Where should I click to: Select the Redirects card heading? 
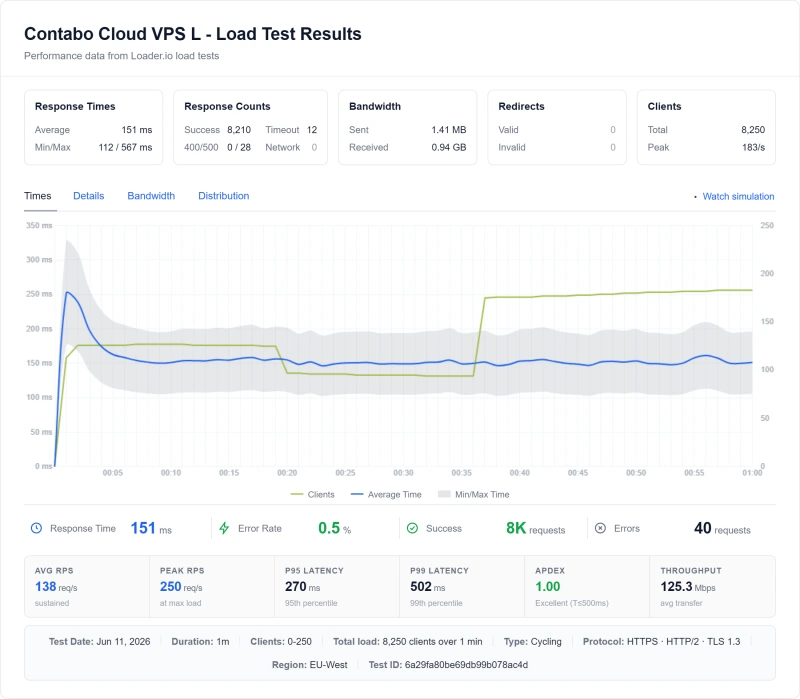click(x=521, y=107)
